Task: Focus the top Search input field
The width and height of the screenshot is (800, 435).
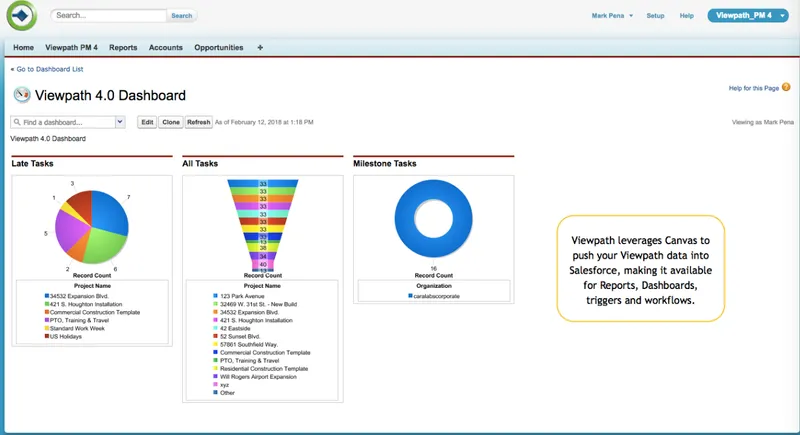Action: click(109, 15)
